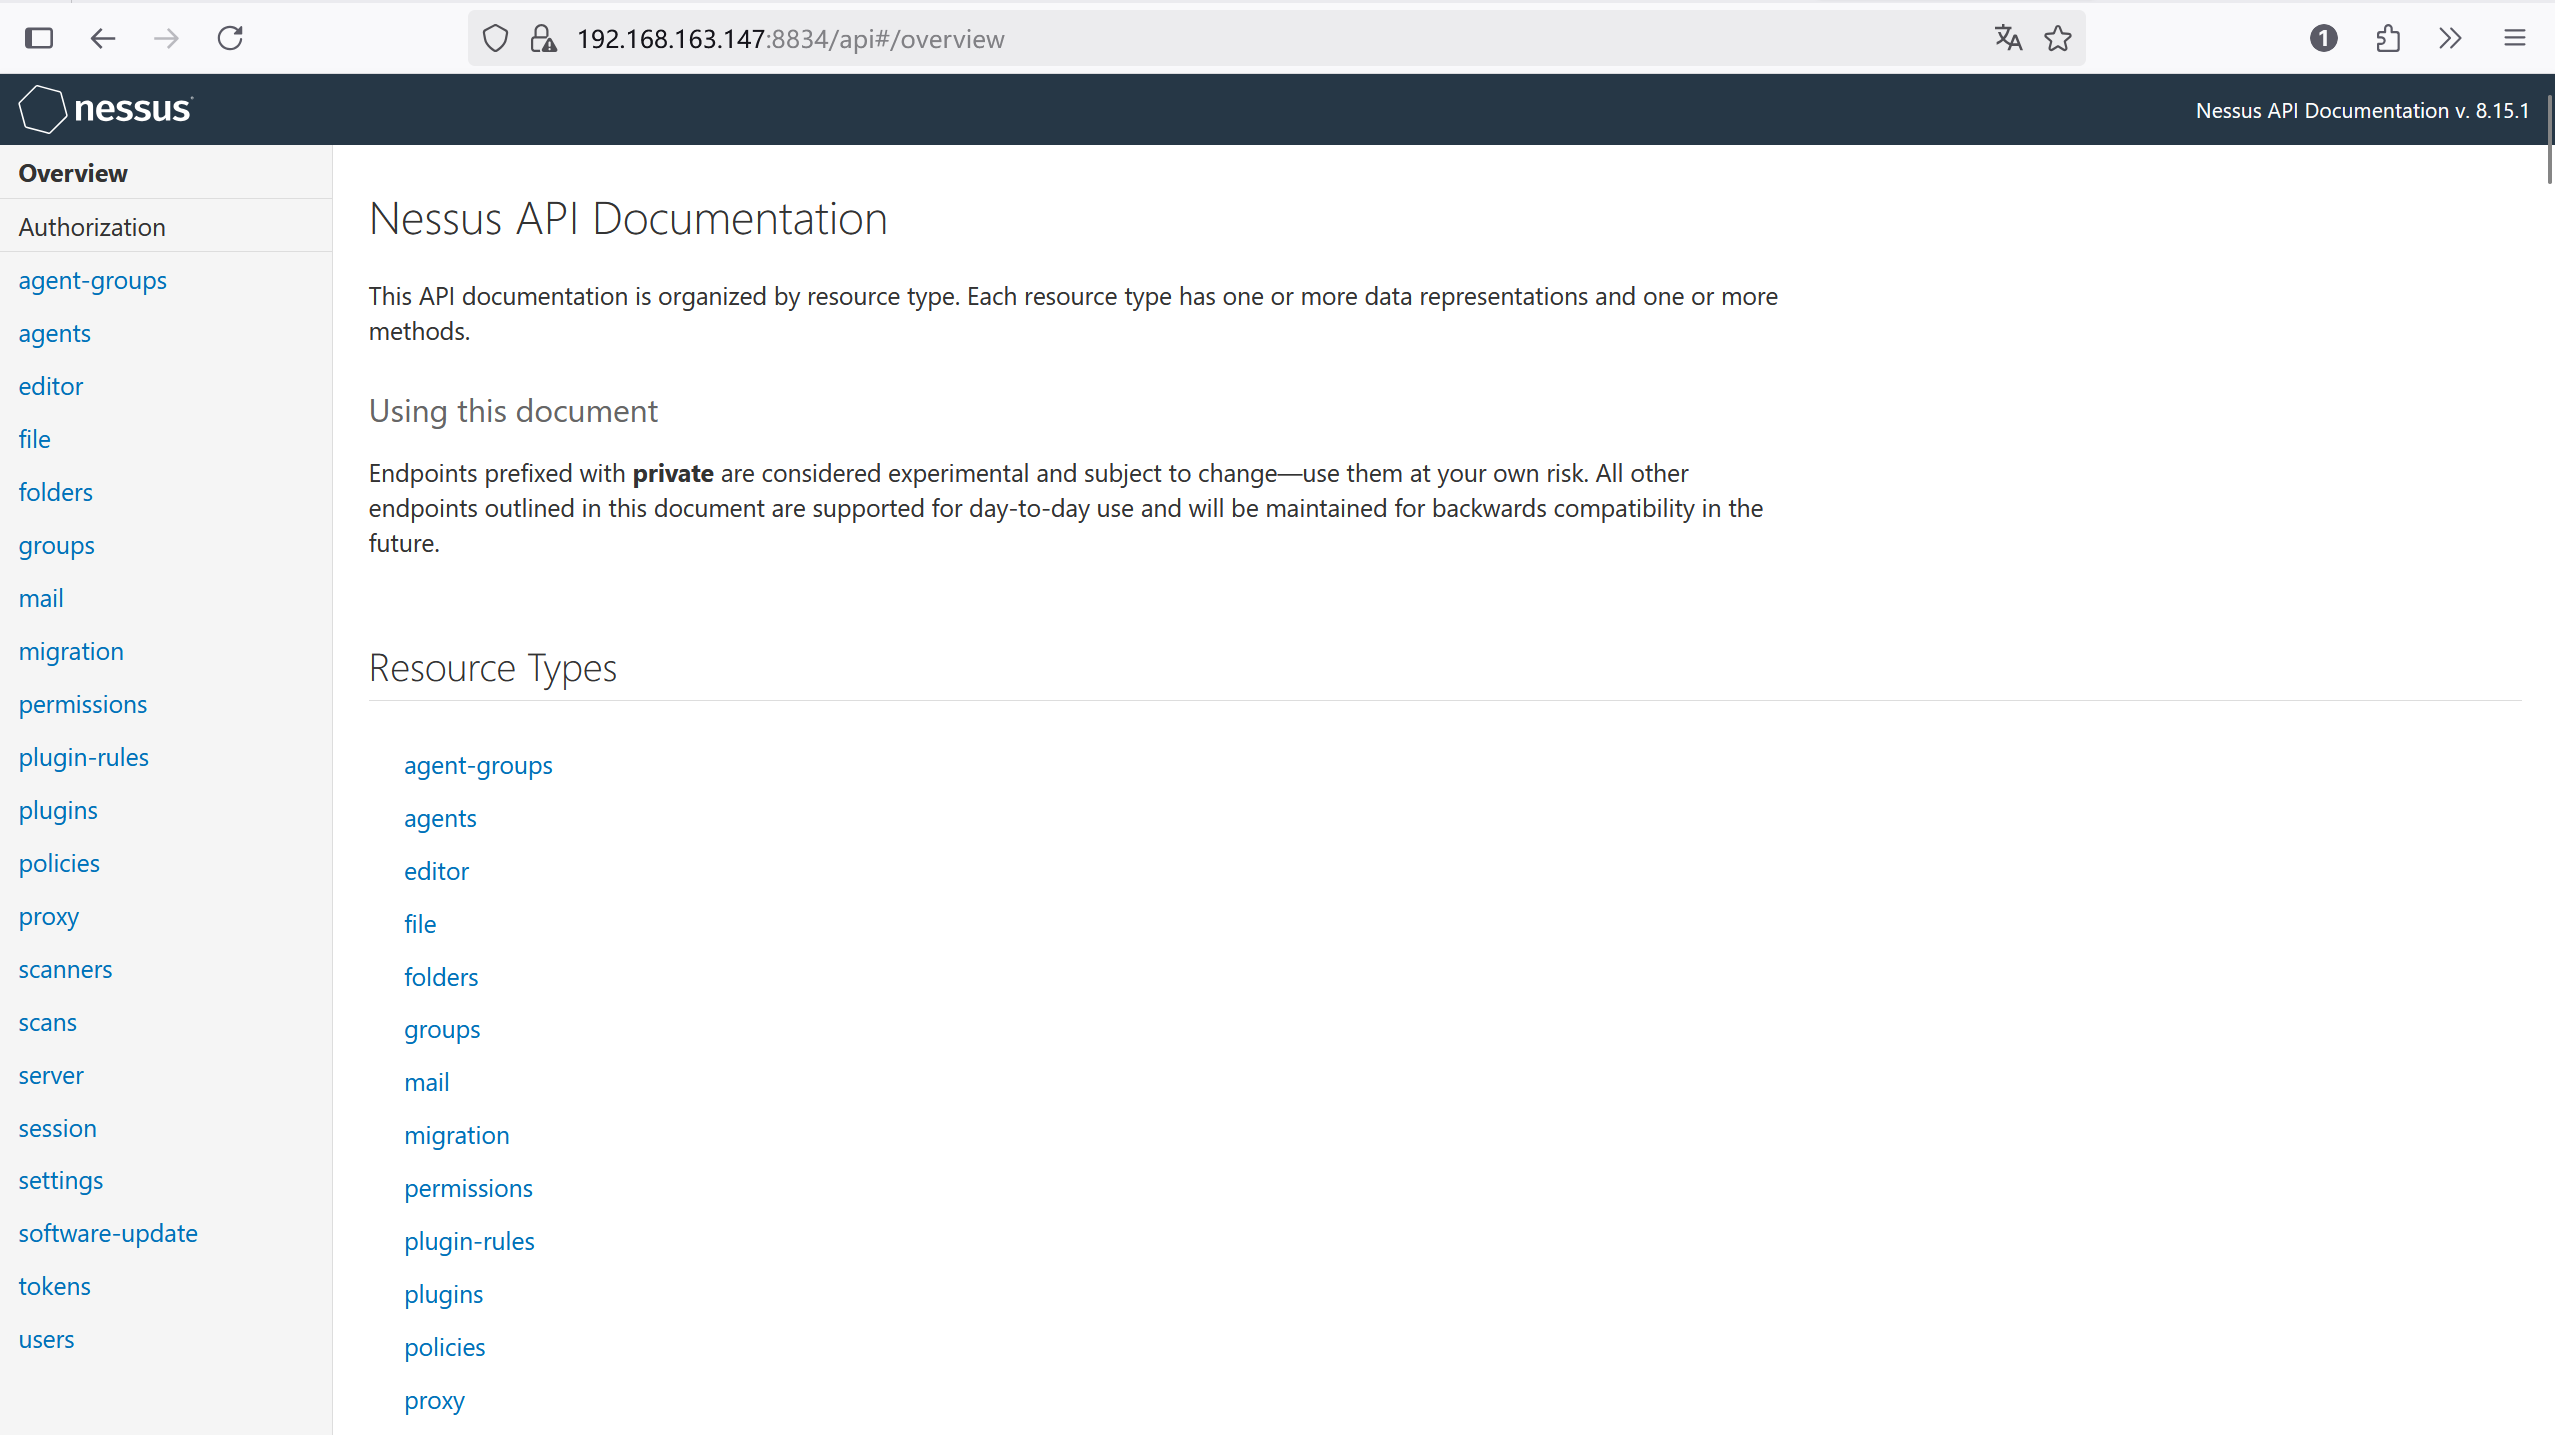Bookmark this page with the star icon

pyautogui.click(x=2058, y=39)
